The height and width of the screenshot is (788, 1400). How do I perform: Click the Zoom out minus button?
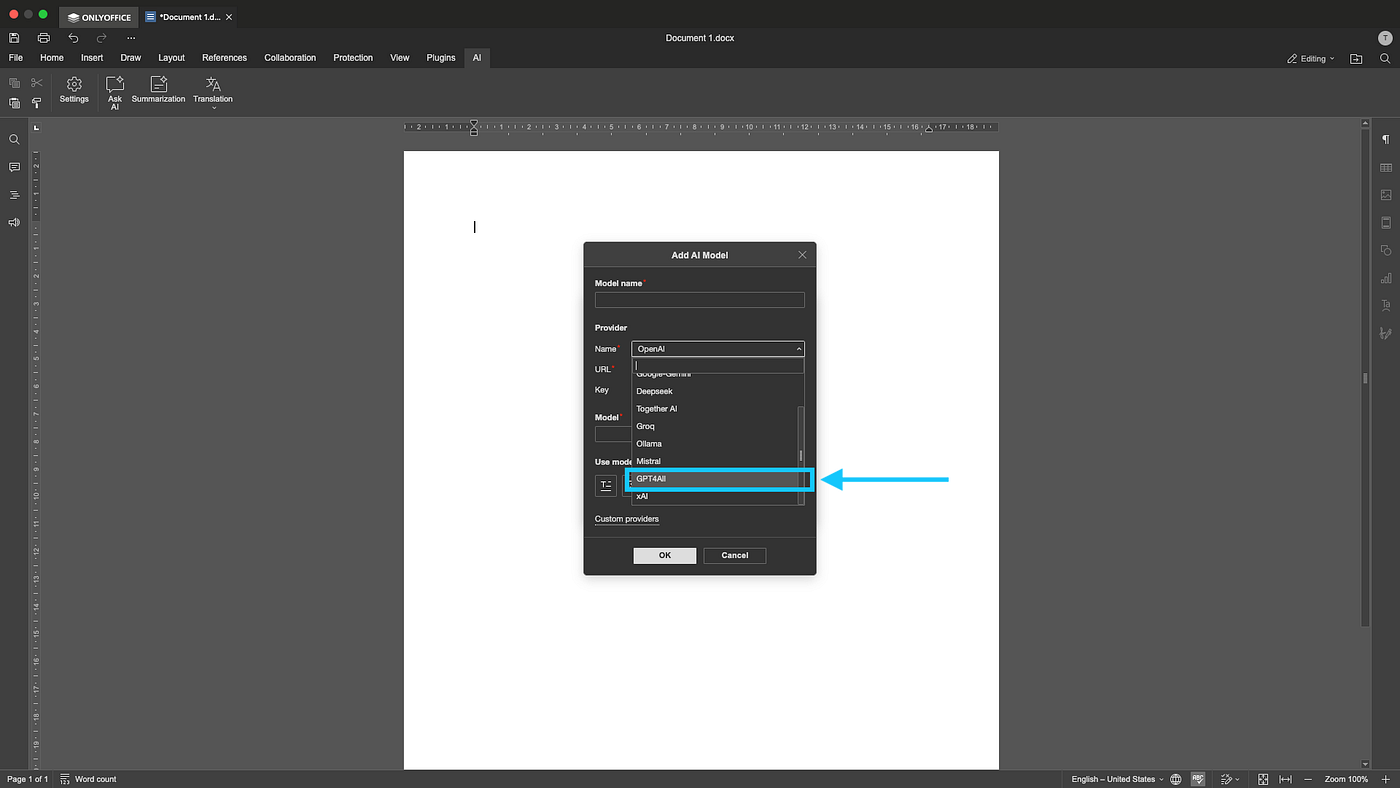coord(1310,779)
